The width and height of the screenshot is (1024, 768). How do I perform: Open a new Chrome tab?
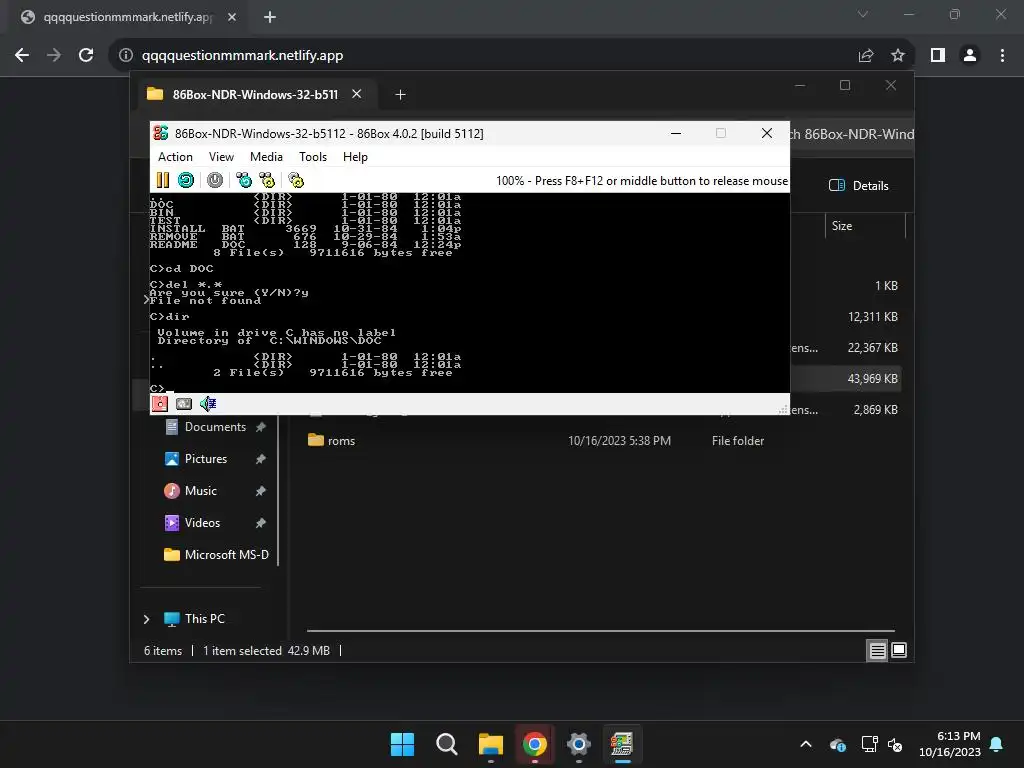click(270, 17)
